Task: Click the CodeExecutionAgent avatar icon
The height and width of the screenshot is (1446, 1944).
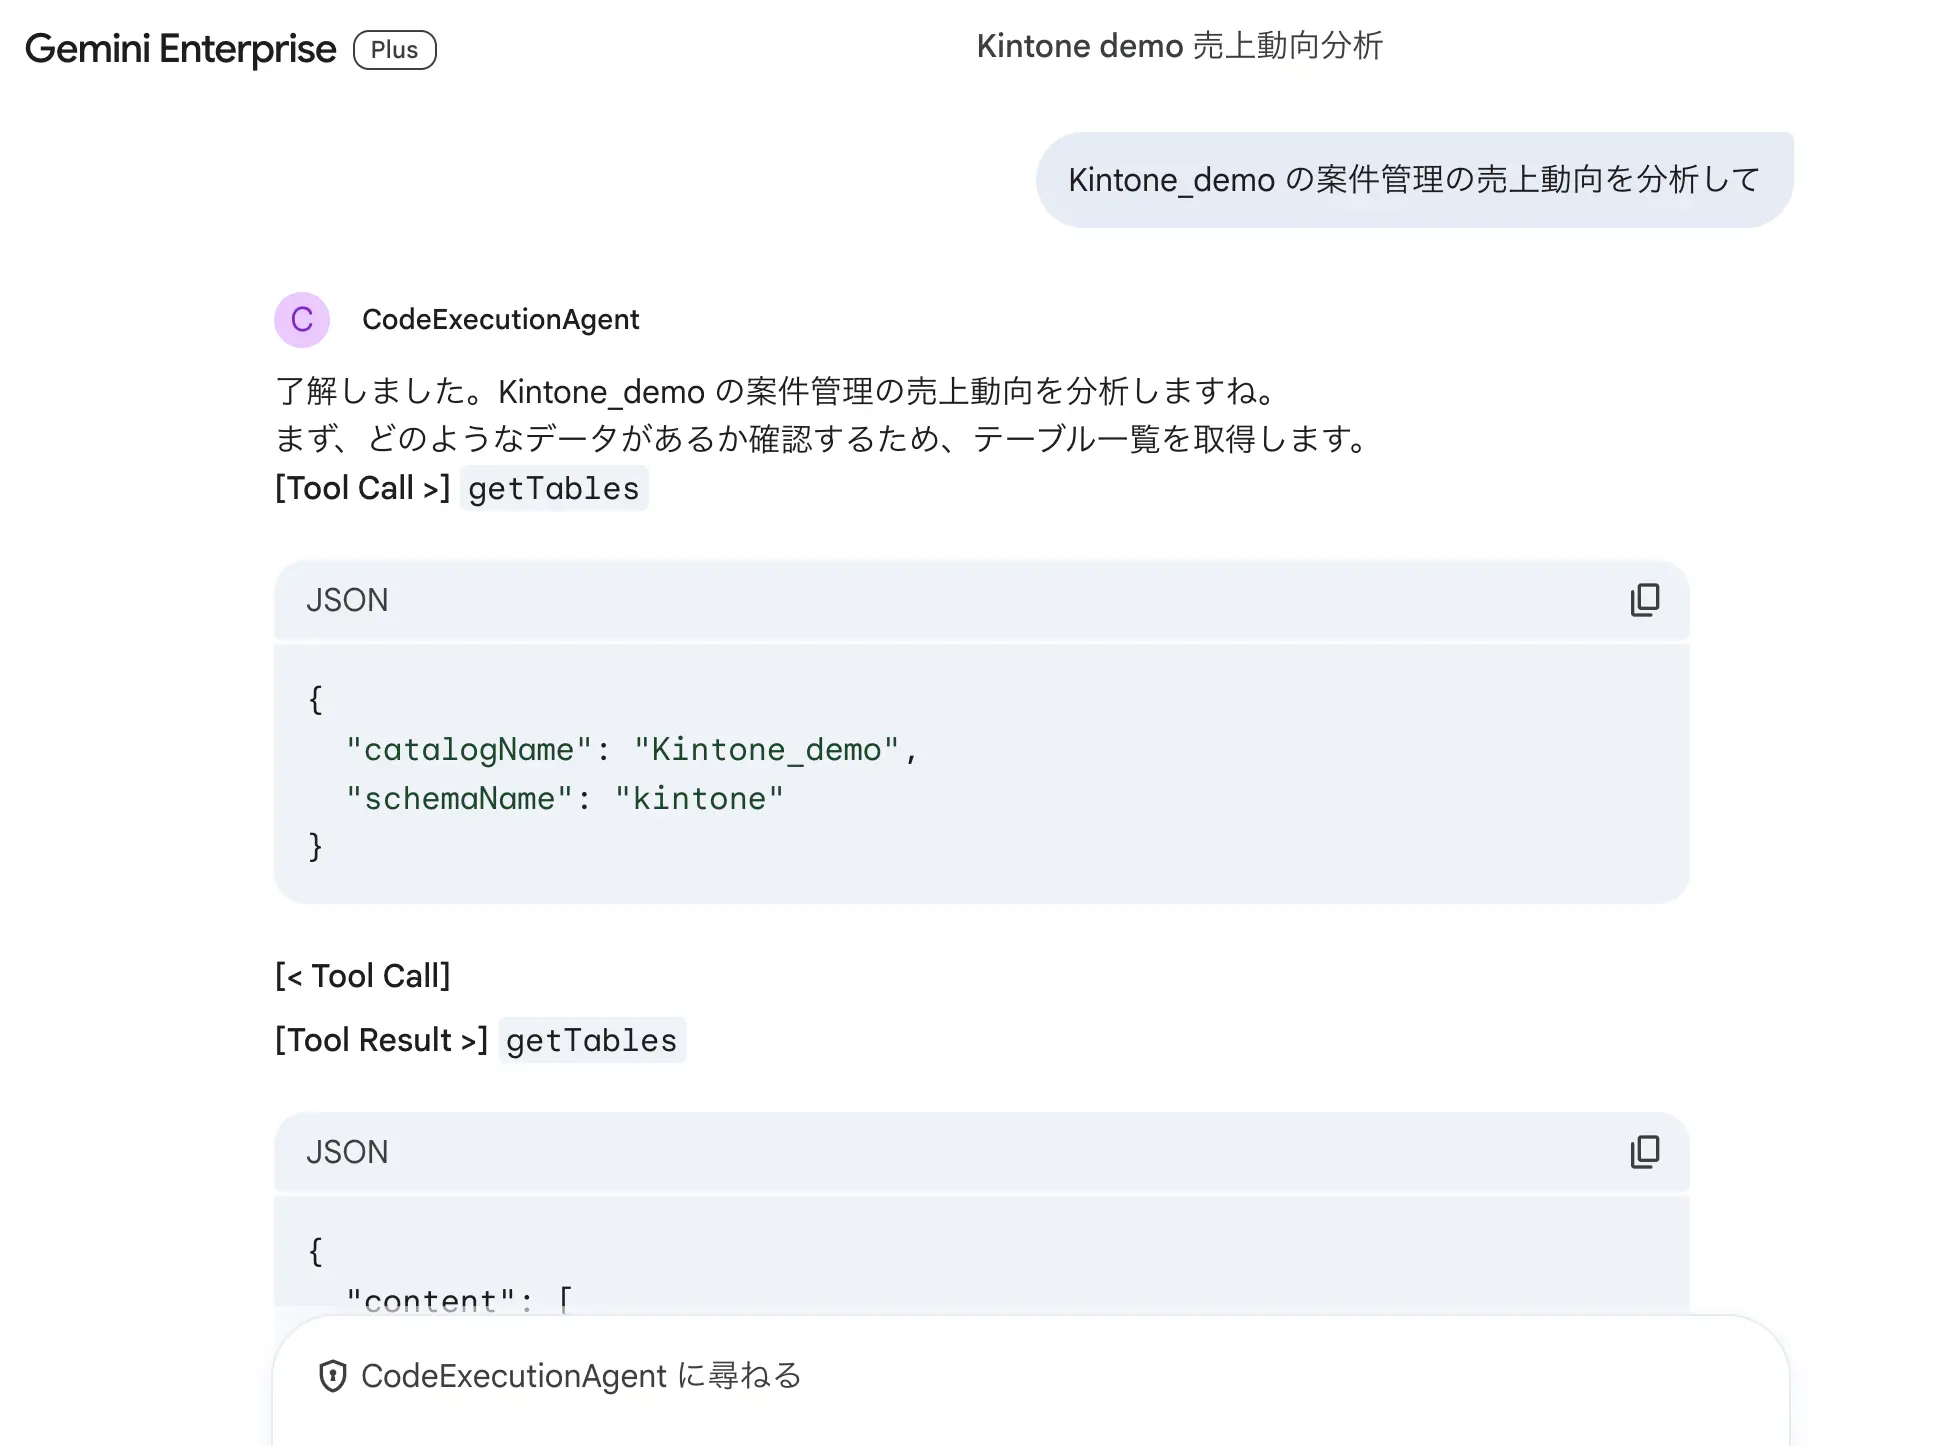Action: click(302, 320)
